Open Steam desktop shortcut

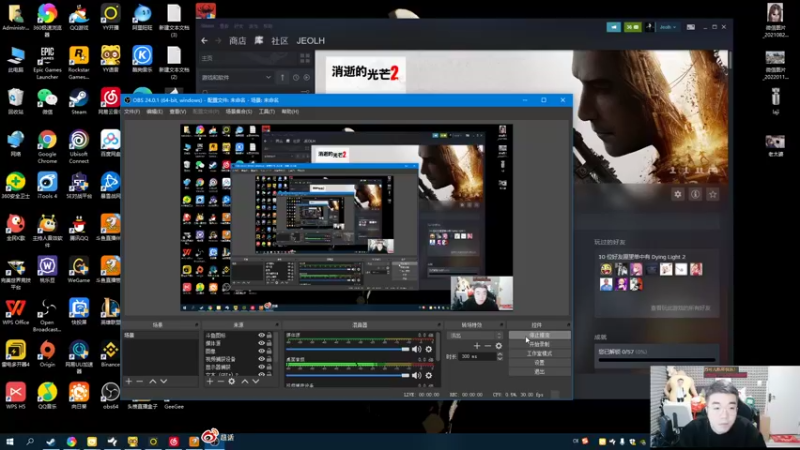pos(79,102)
